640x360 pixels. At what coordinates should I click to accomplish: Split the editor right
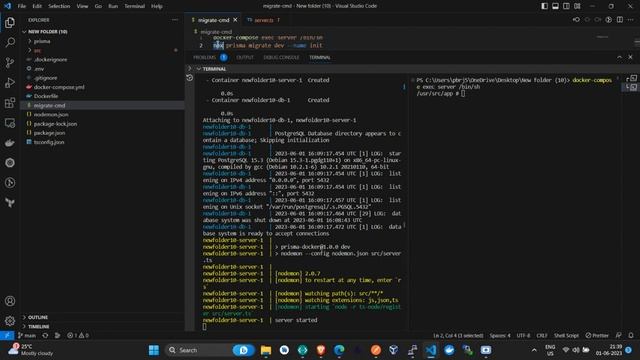[x=620, y=20]
